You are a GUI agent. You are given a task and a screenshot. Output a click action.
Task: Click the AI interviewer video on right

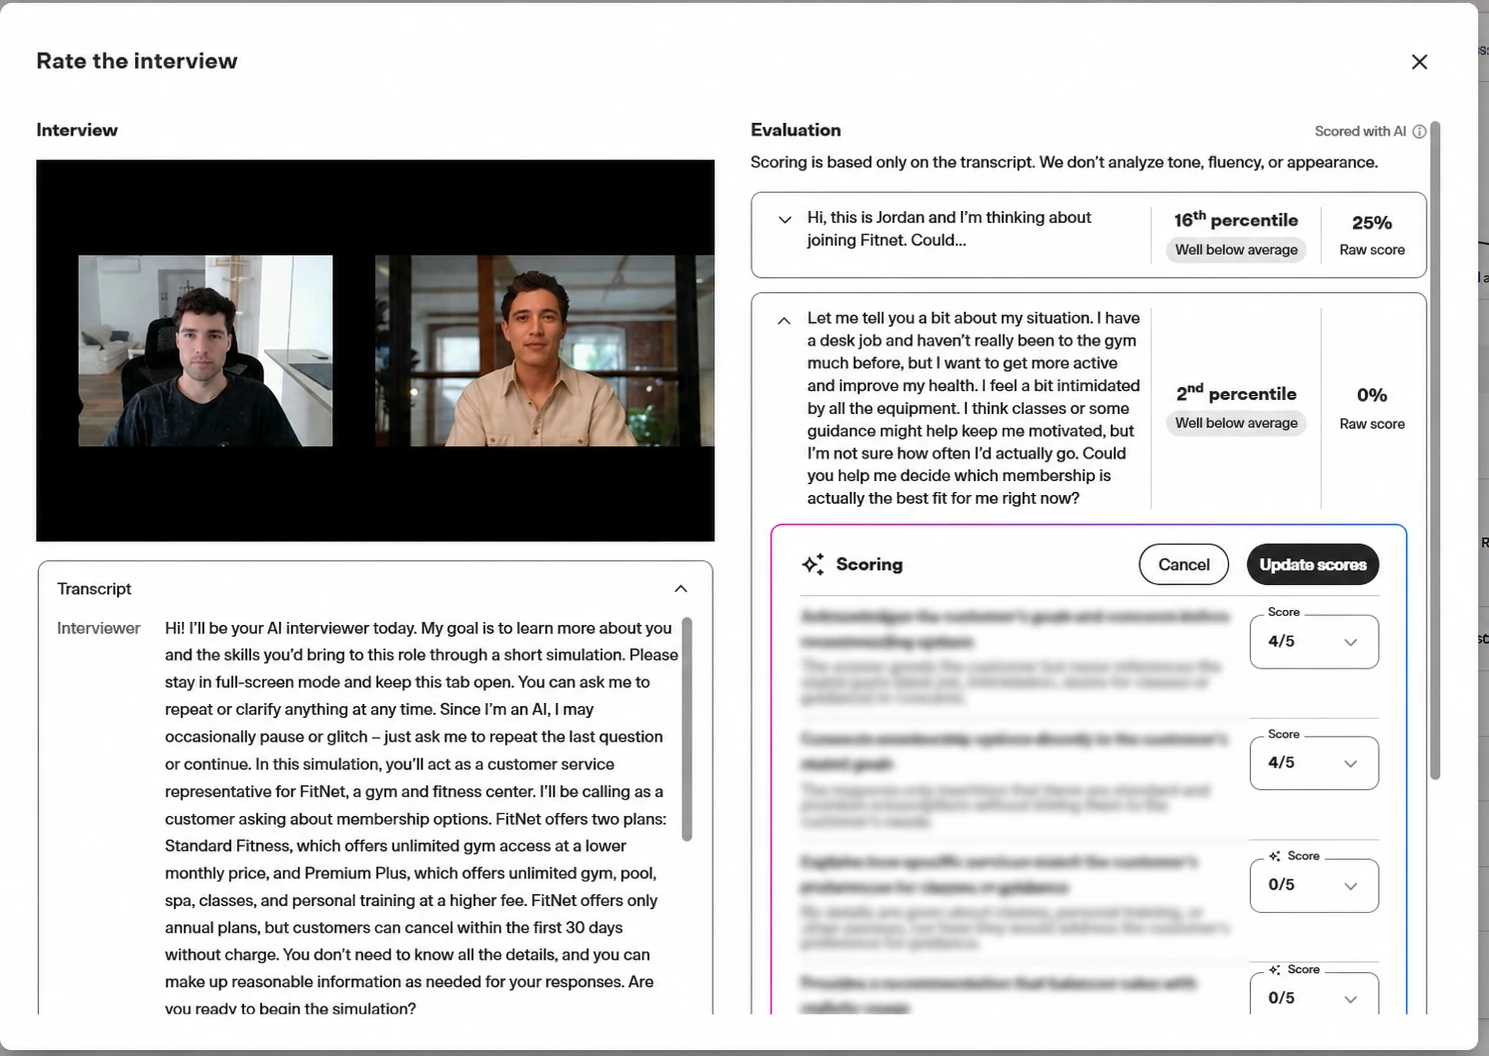(x=544, y=351)
